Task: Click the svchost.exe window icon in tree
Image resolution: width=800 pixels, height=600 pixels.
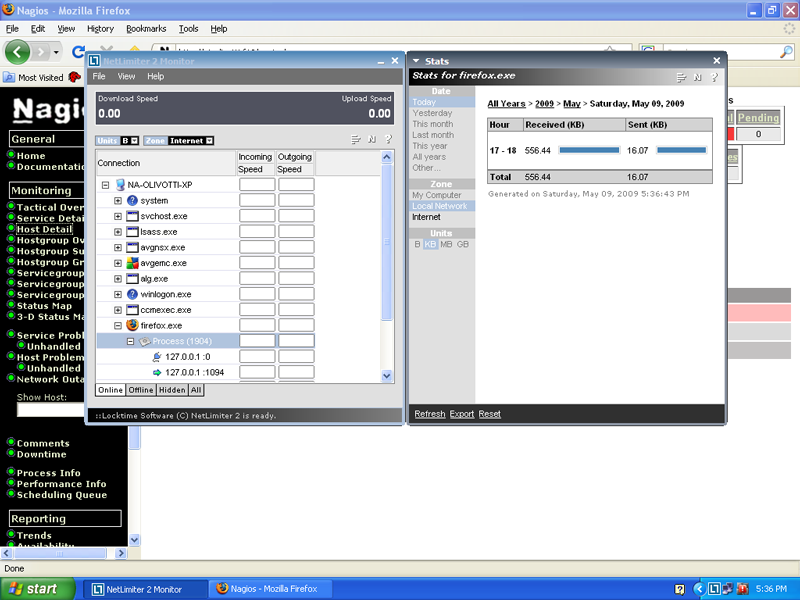Action: (x=133, y=216)
